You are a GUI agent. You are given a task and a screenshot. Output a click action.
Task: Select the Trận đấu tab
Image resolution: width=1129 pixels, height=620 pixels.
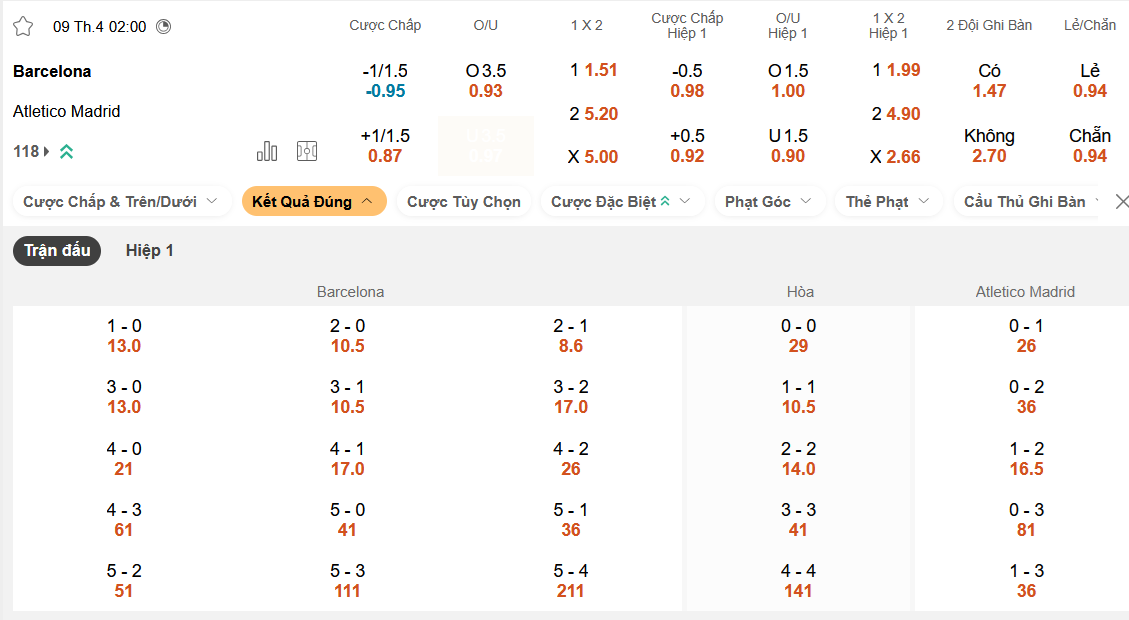pos(58,250)
